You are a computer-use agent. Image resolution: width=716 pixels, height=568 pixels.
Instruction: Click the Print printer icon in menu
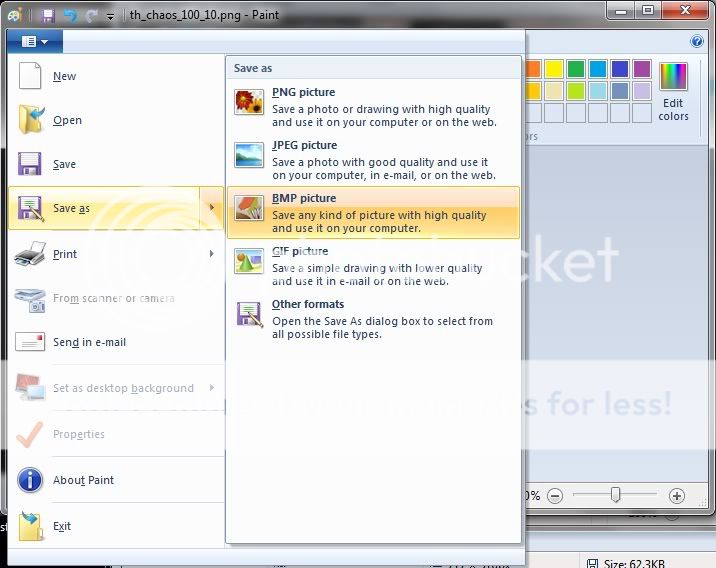click(x=30, y=254)
